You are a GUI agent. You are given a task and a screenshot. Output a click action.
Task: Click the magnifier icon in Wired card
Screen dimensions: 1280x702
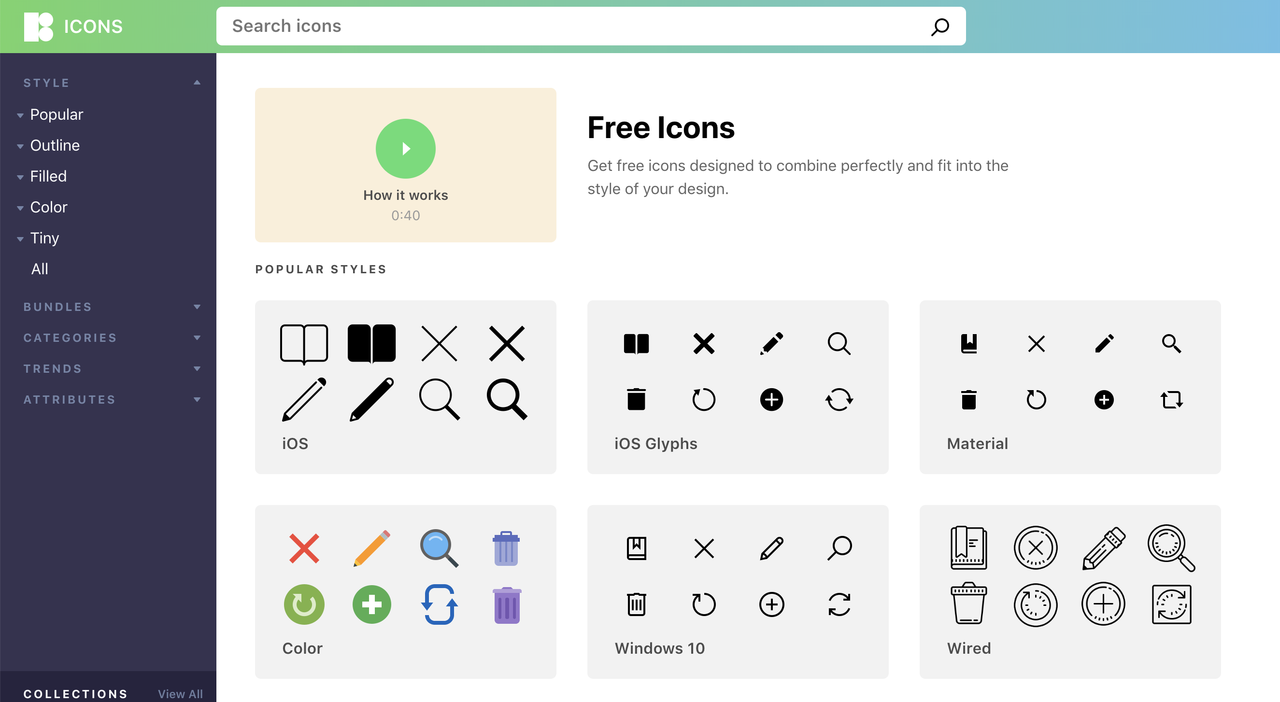(1172, 548)
